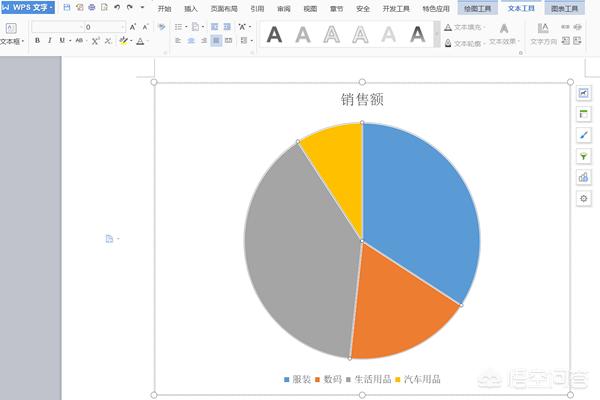Switch to the 视图 tab

(x=310, y=8)
